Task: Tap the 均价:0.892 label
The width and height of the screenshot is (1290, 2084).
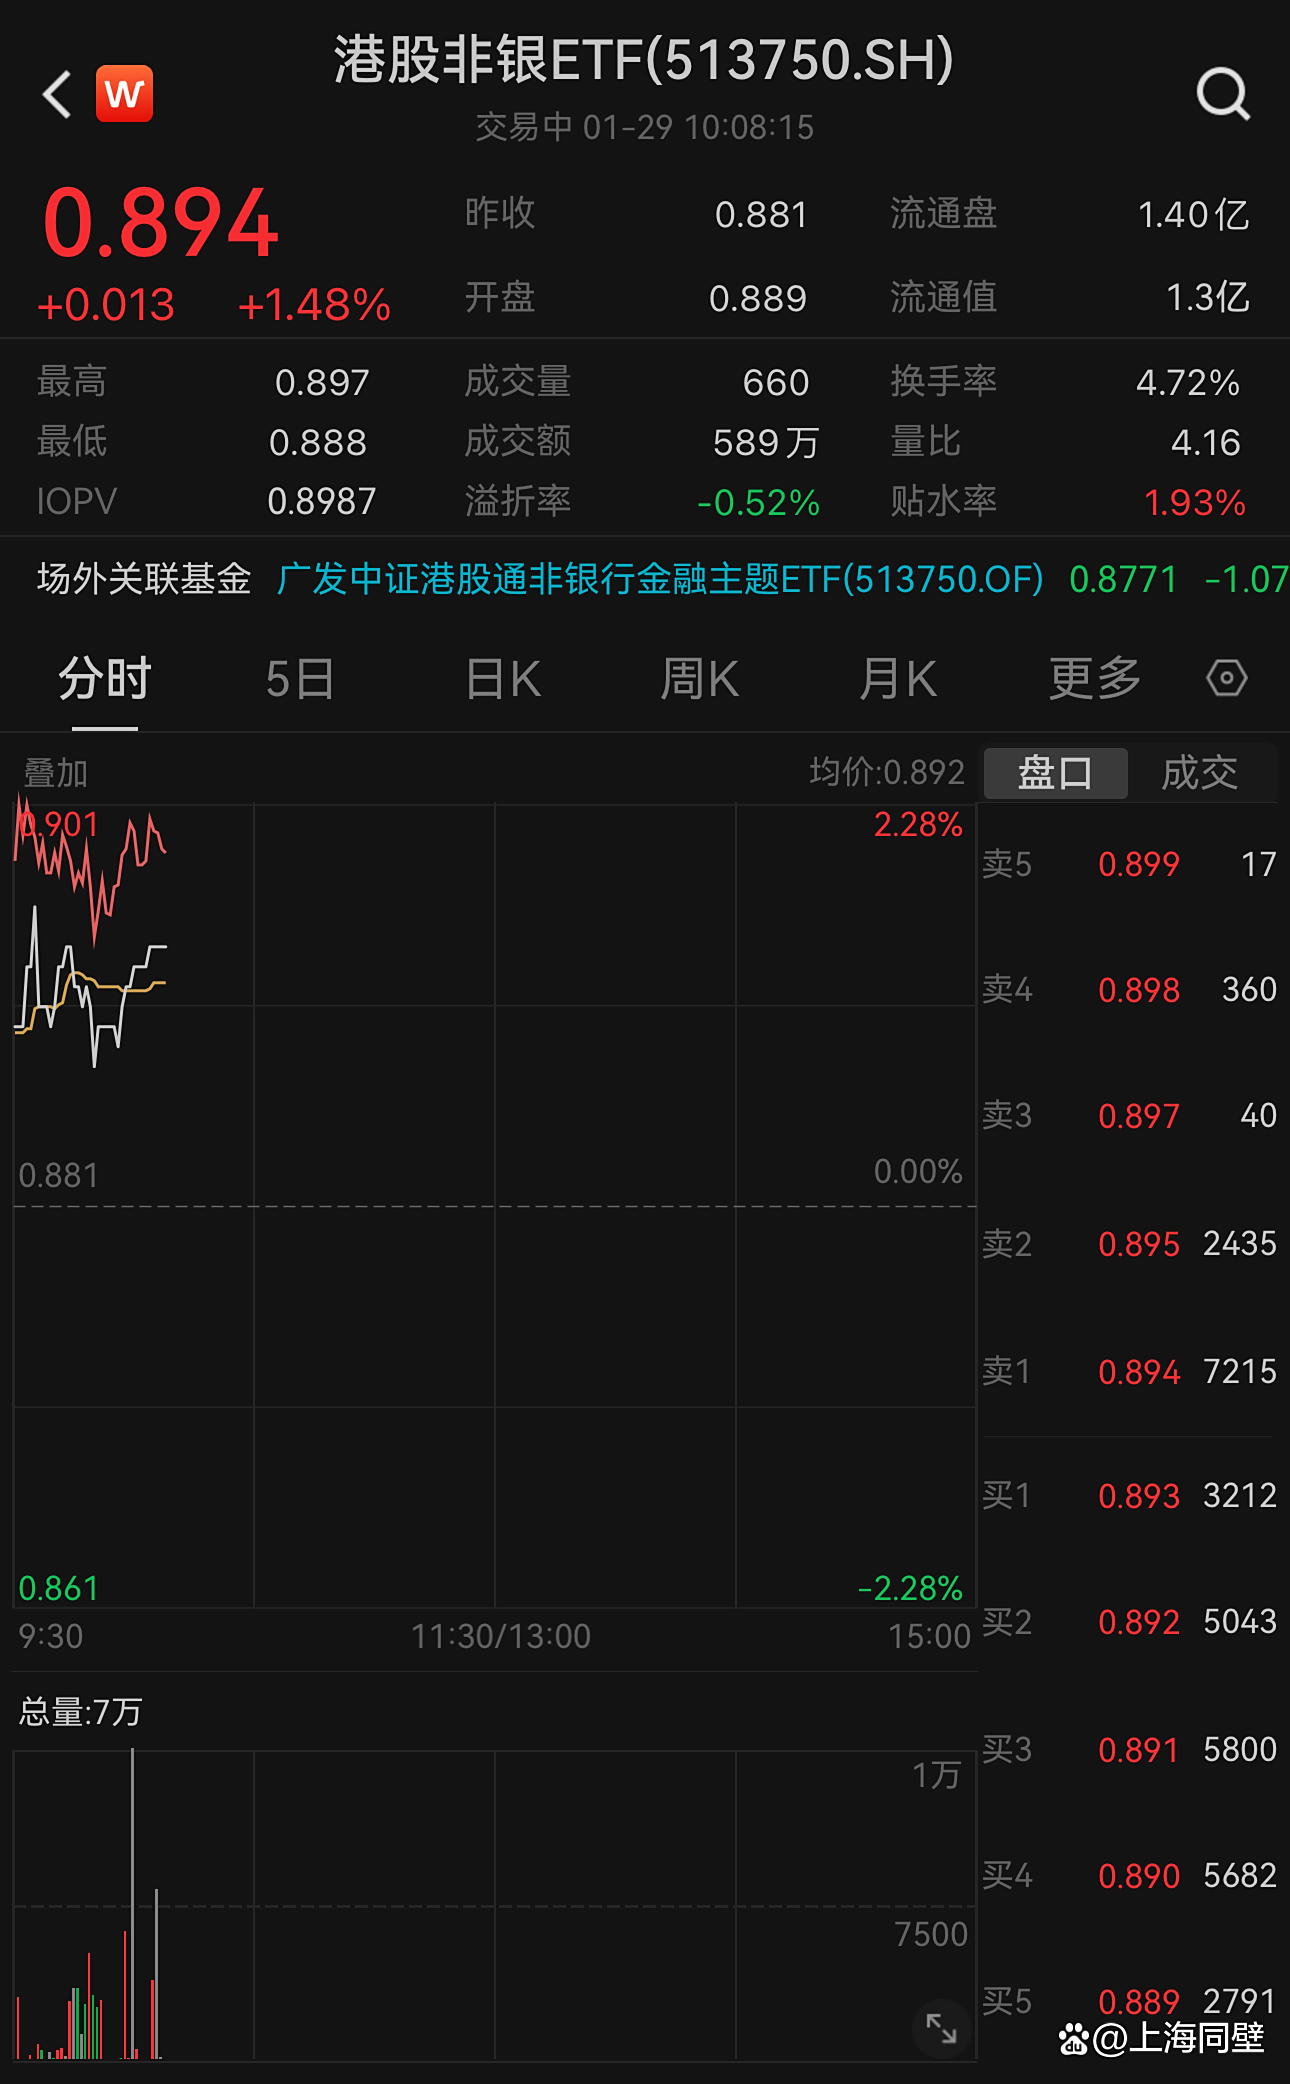Action: pos(887,772)
